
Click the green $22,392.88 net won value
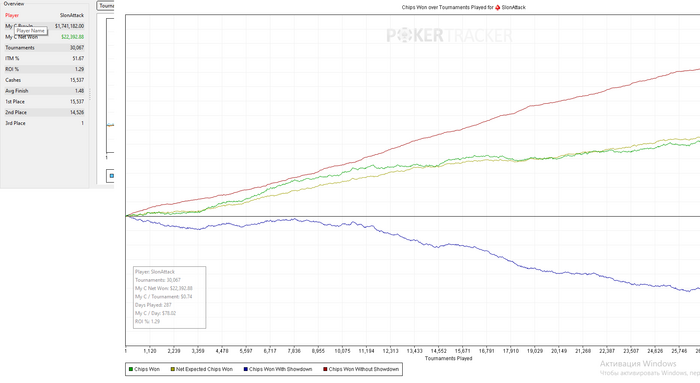72,37
